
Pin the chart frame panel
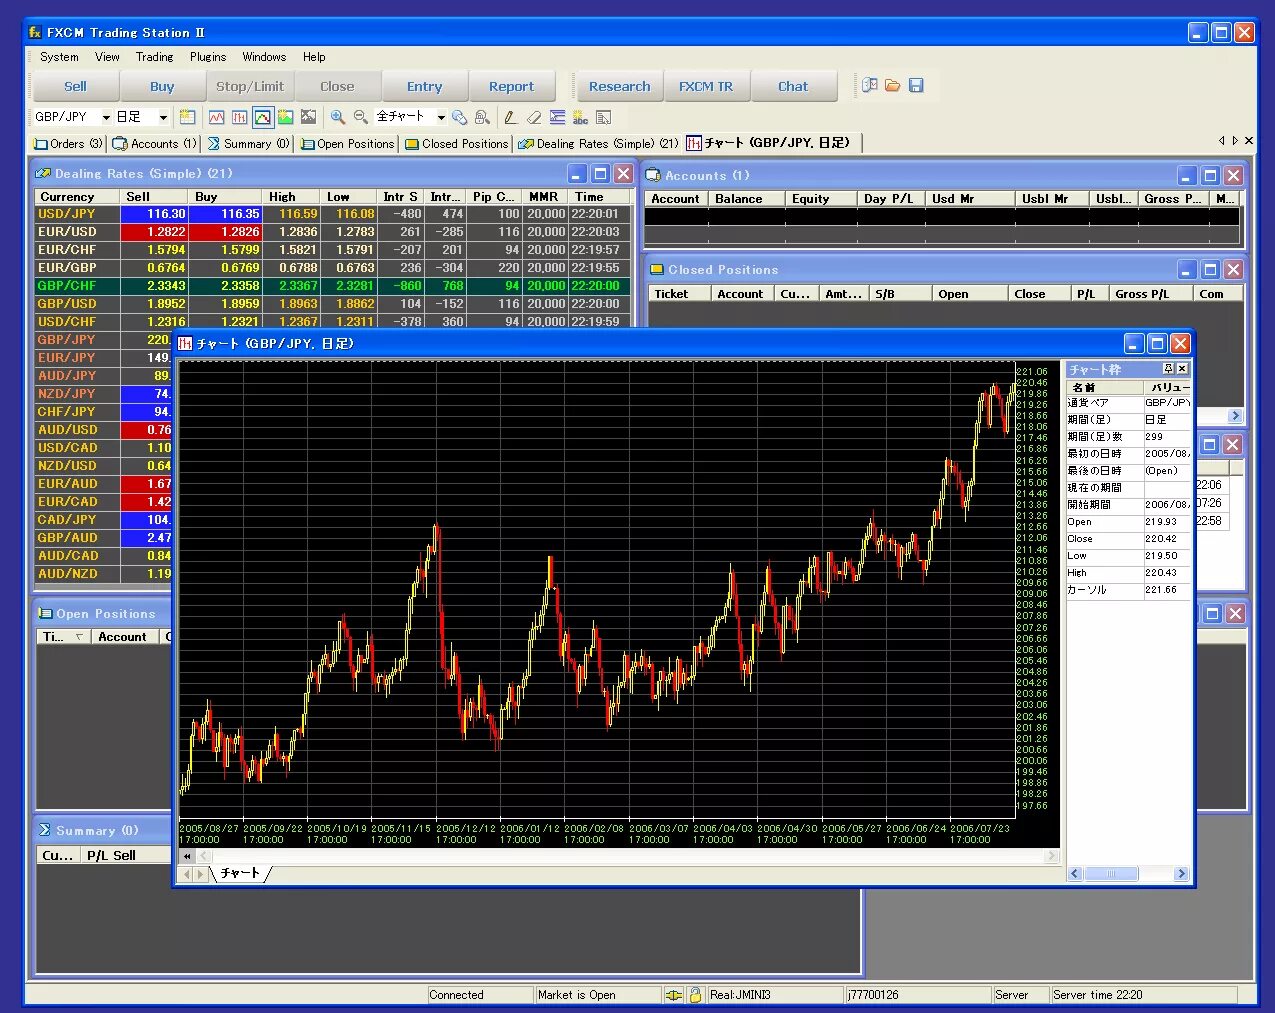pos(1168,369)
